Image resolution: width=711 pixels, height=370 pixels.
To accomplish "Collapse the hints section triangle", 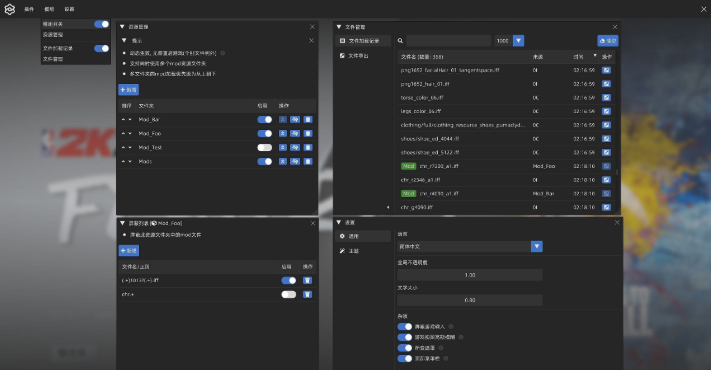I will 124,40.
